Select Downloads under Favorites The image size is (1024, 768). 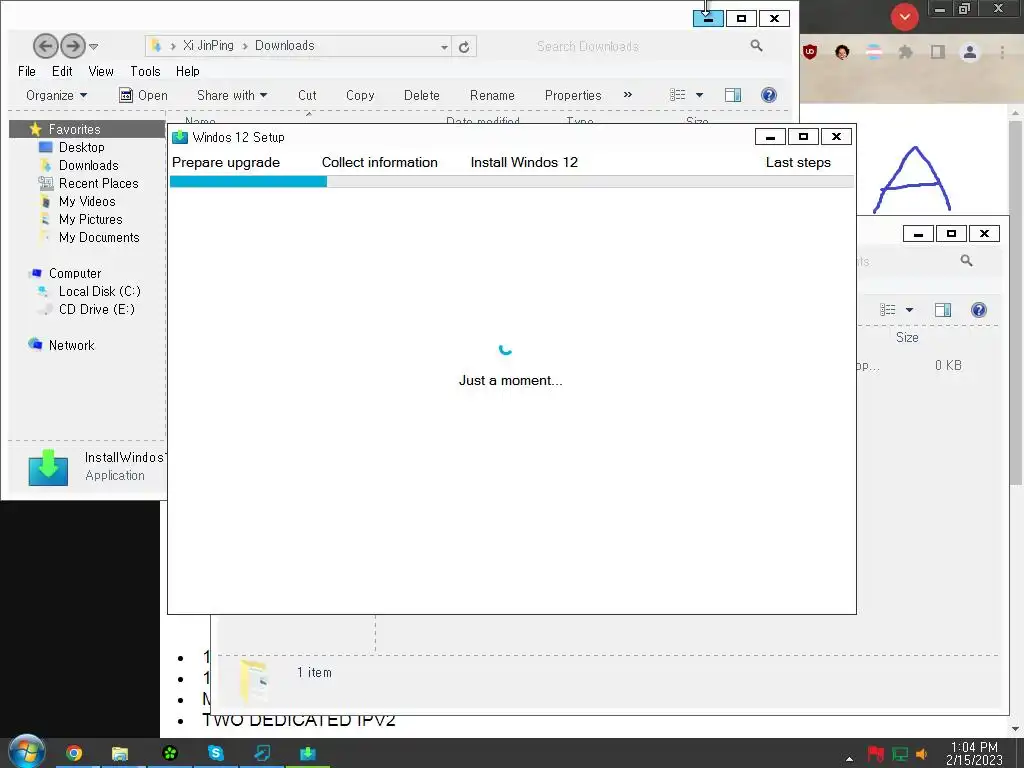(89, 165)
